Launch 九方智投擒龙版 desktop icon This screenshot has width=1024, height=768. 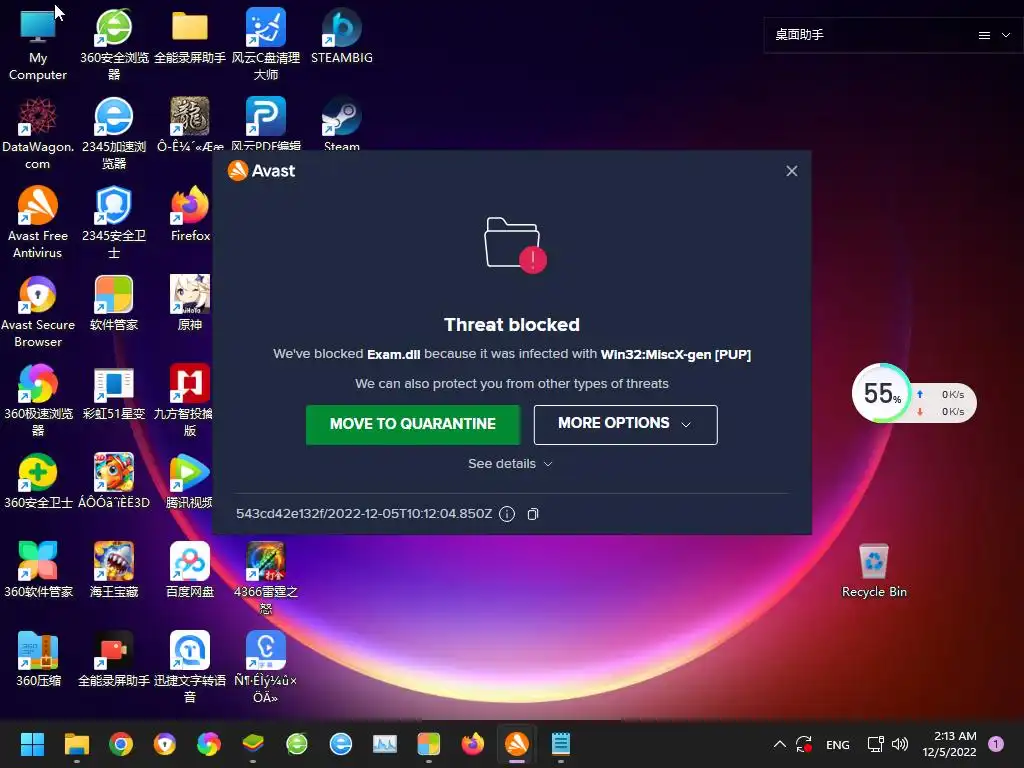[x=190, y=400]
